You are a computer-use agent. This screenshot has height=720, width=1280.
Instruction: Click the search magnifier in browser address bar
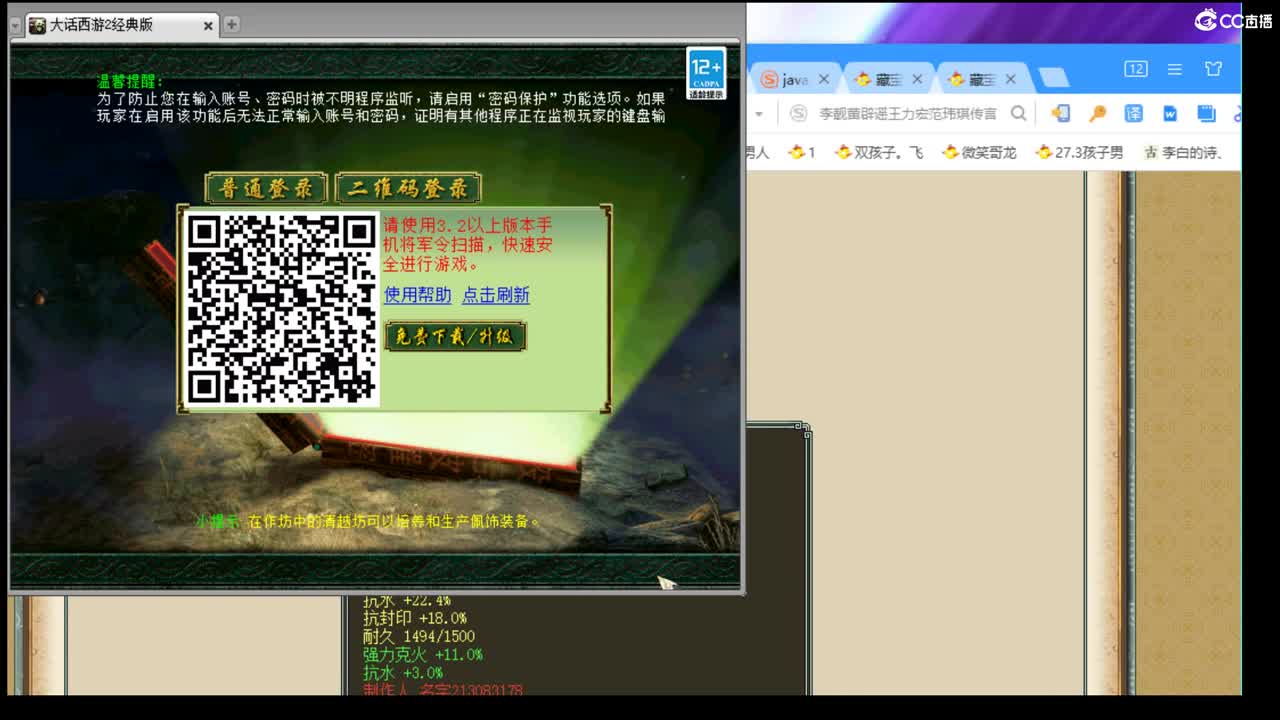tap(1018, 113)
